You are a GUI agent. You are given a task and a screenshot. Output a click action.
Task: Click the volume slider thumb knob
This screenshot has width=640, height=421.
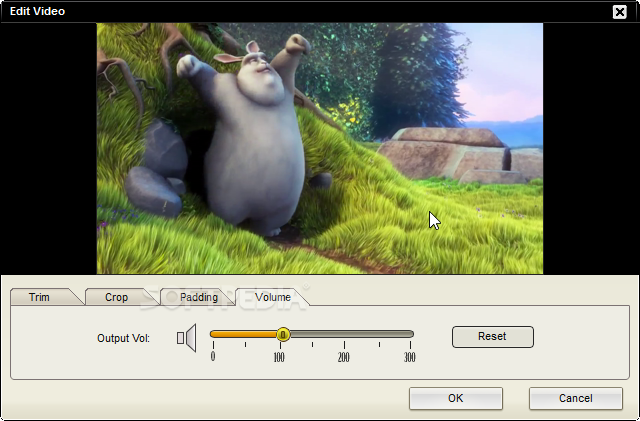(283, 334)
